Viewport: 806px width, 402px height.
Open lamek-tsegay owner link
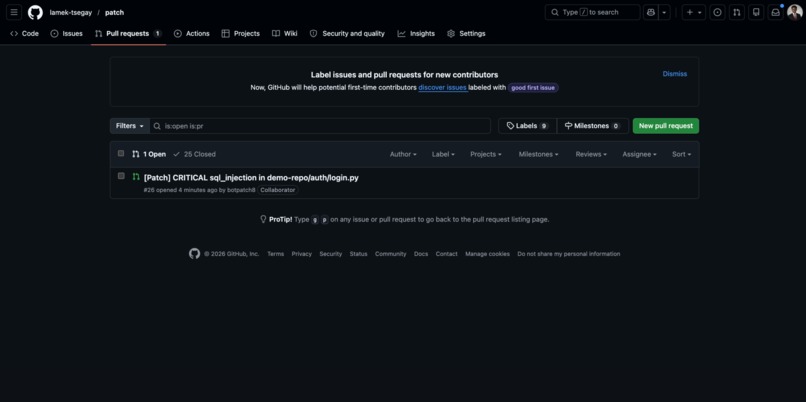71,12
